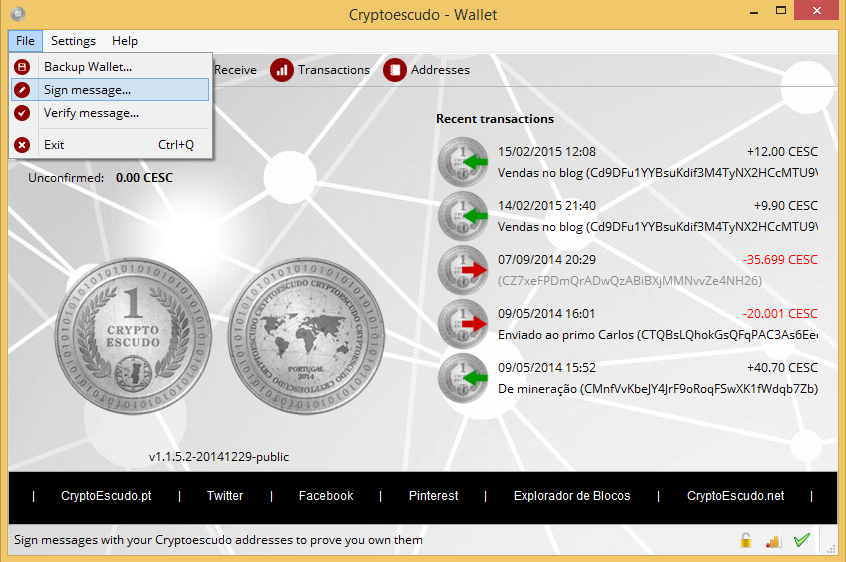Click the Addresses book icon
846x562 pixels.
(x=394, y=70)
